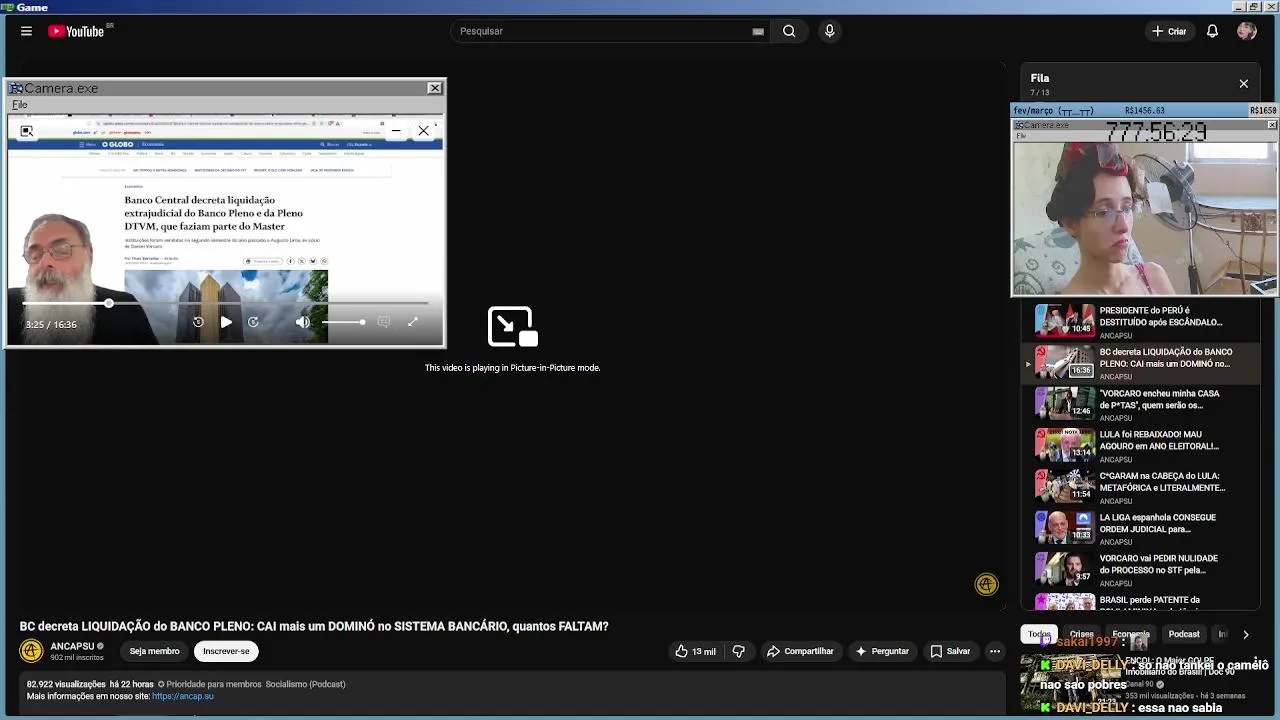Adjust the PiP volume slider
1280x720 pixels.
[x=343, y=322]
